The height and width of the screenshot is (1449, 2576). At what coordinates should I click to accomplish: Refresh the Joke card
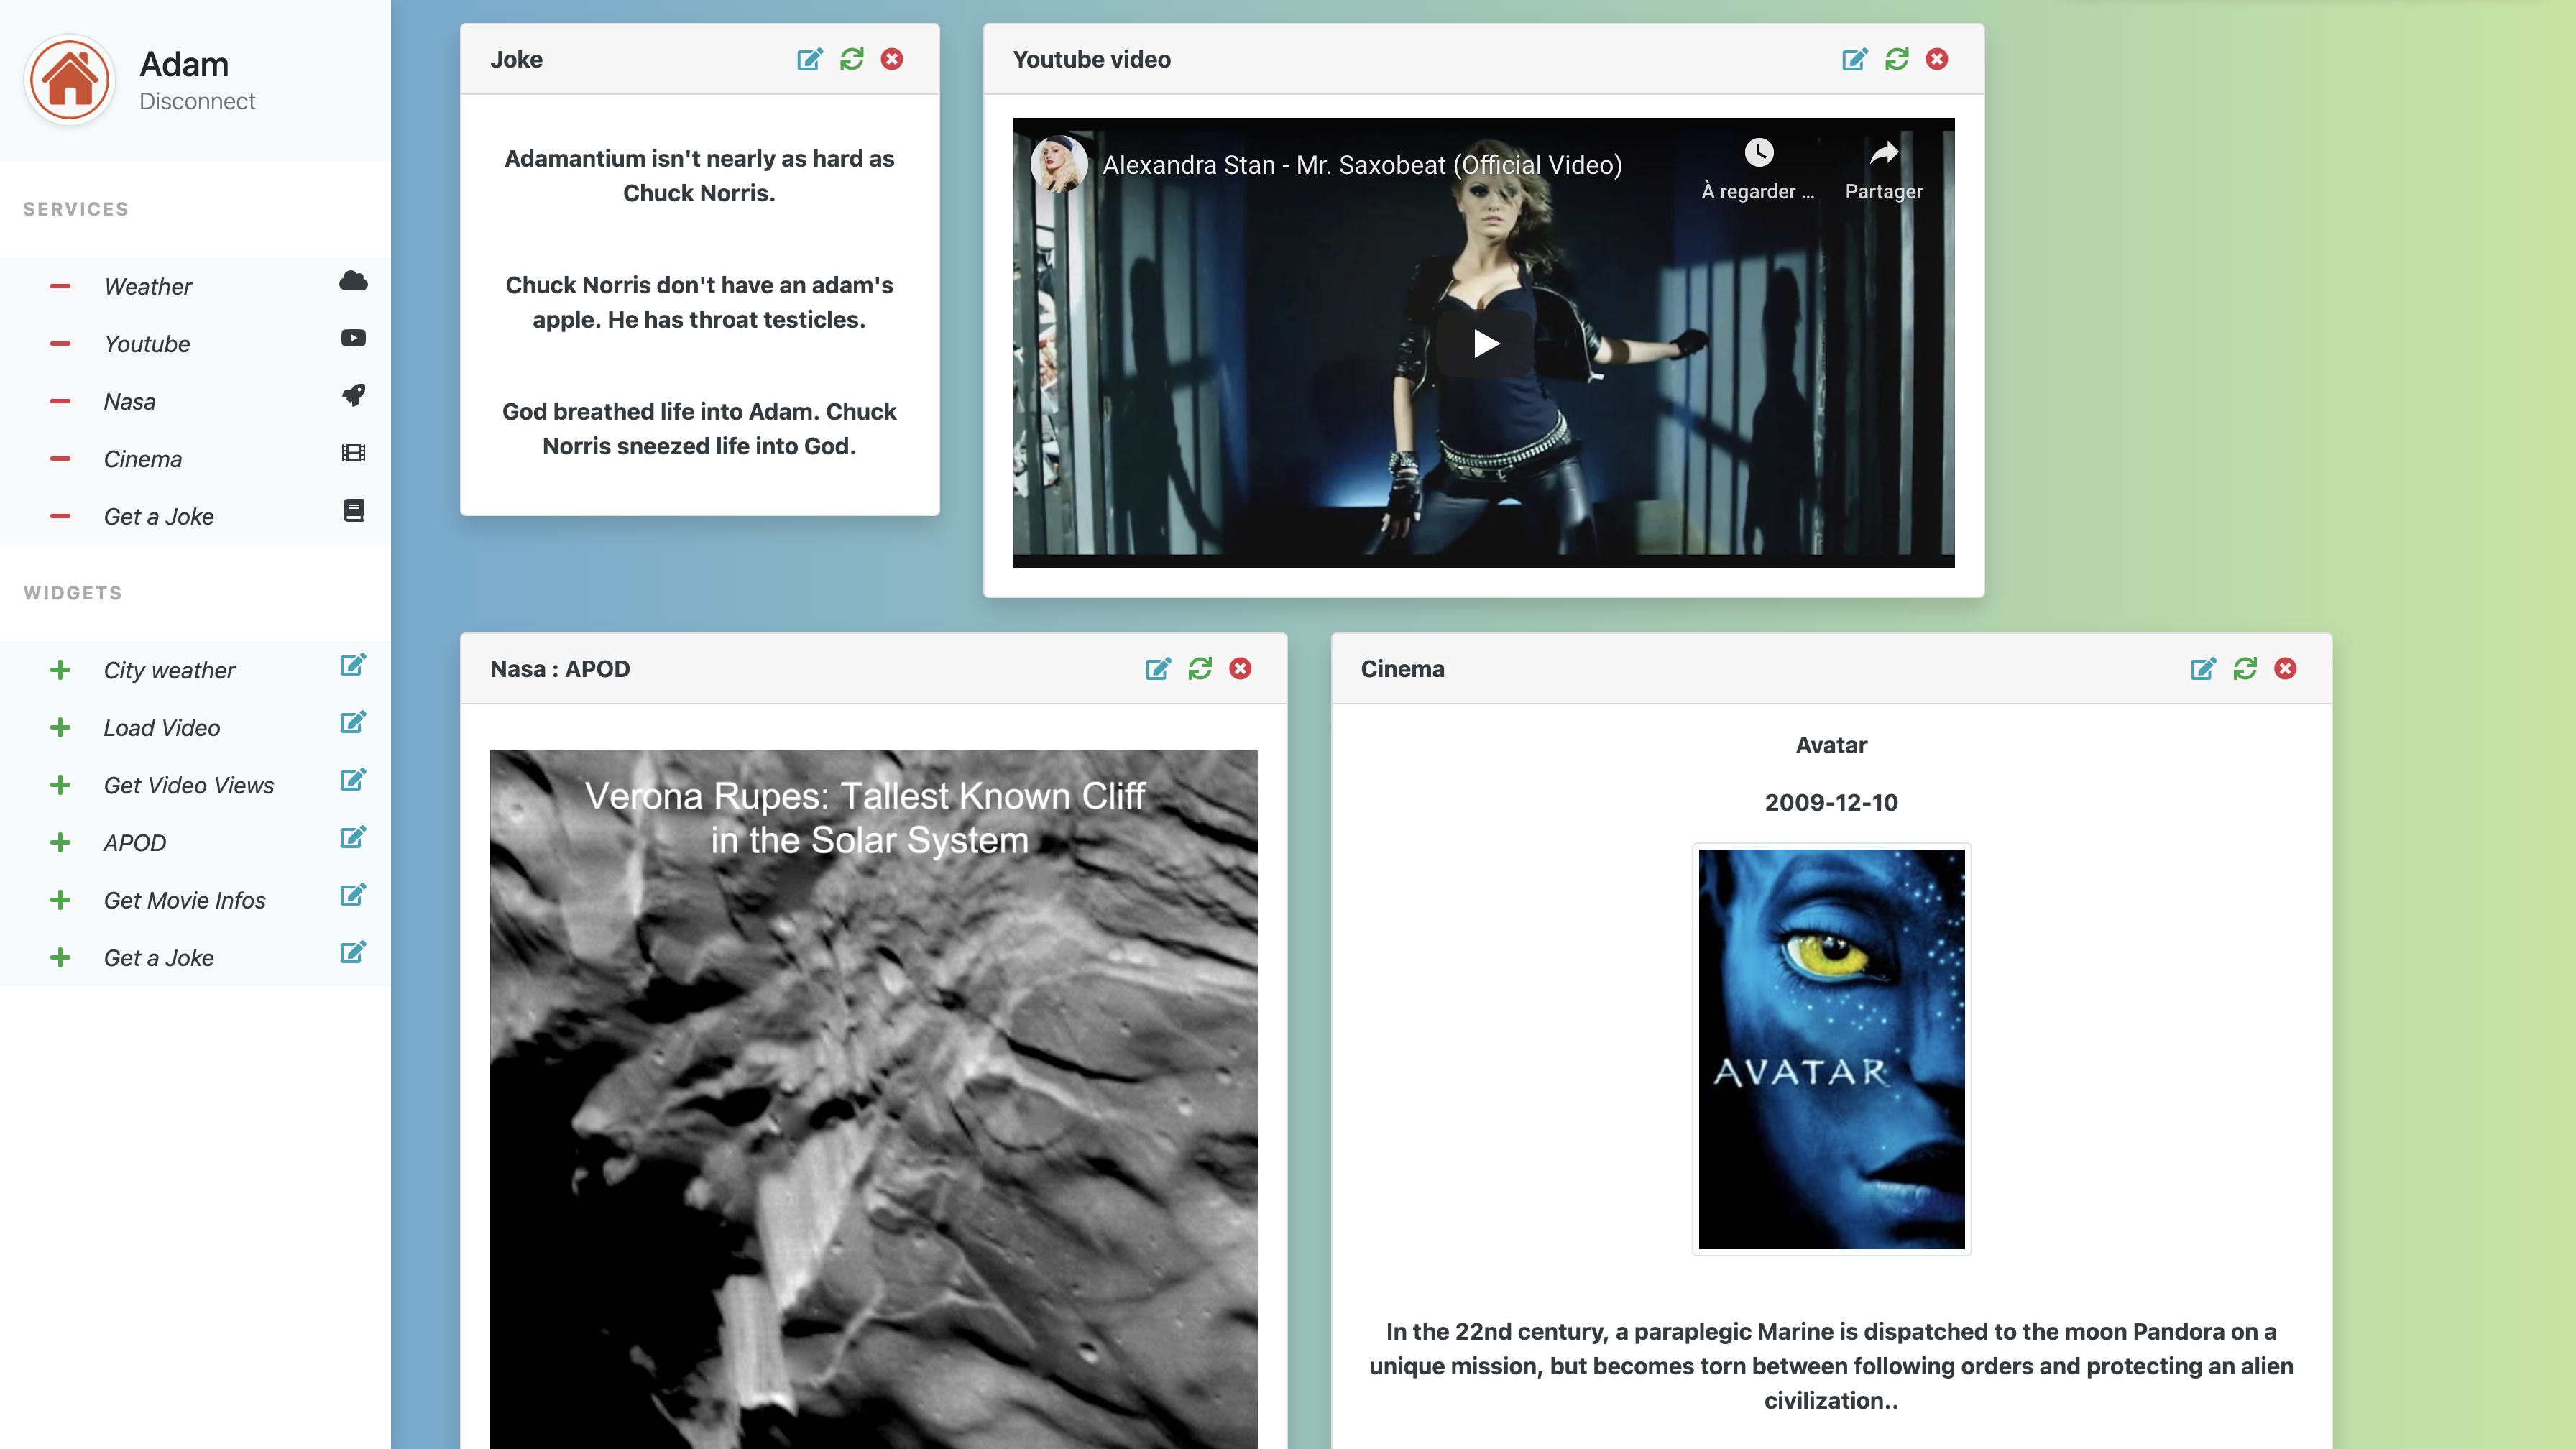[851, 59]
